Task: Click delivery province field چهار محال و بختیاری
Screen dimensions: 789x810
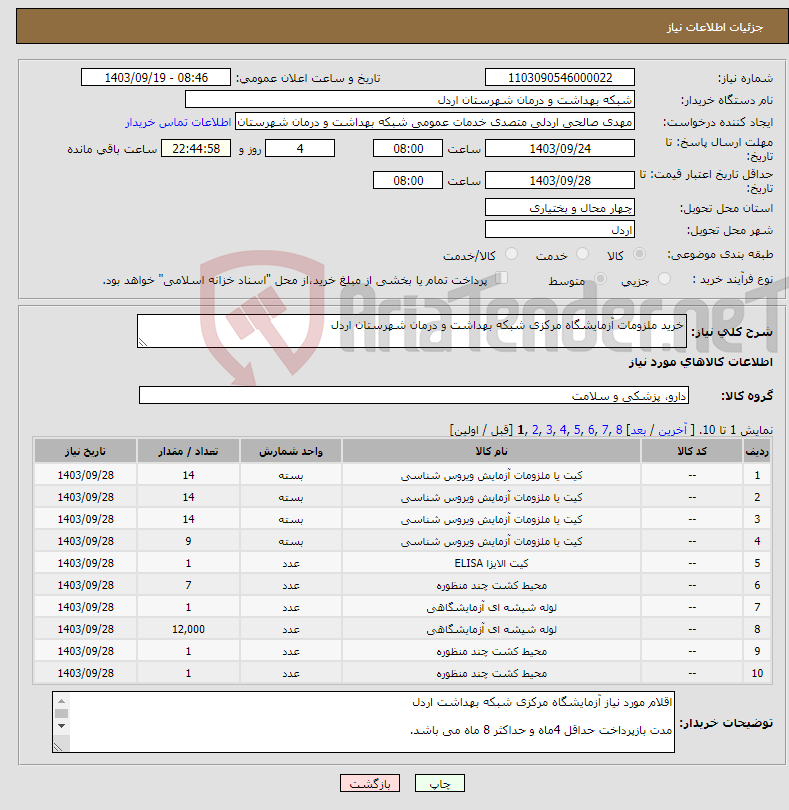Action: [560, 208]
